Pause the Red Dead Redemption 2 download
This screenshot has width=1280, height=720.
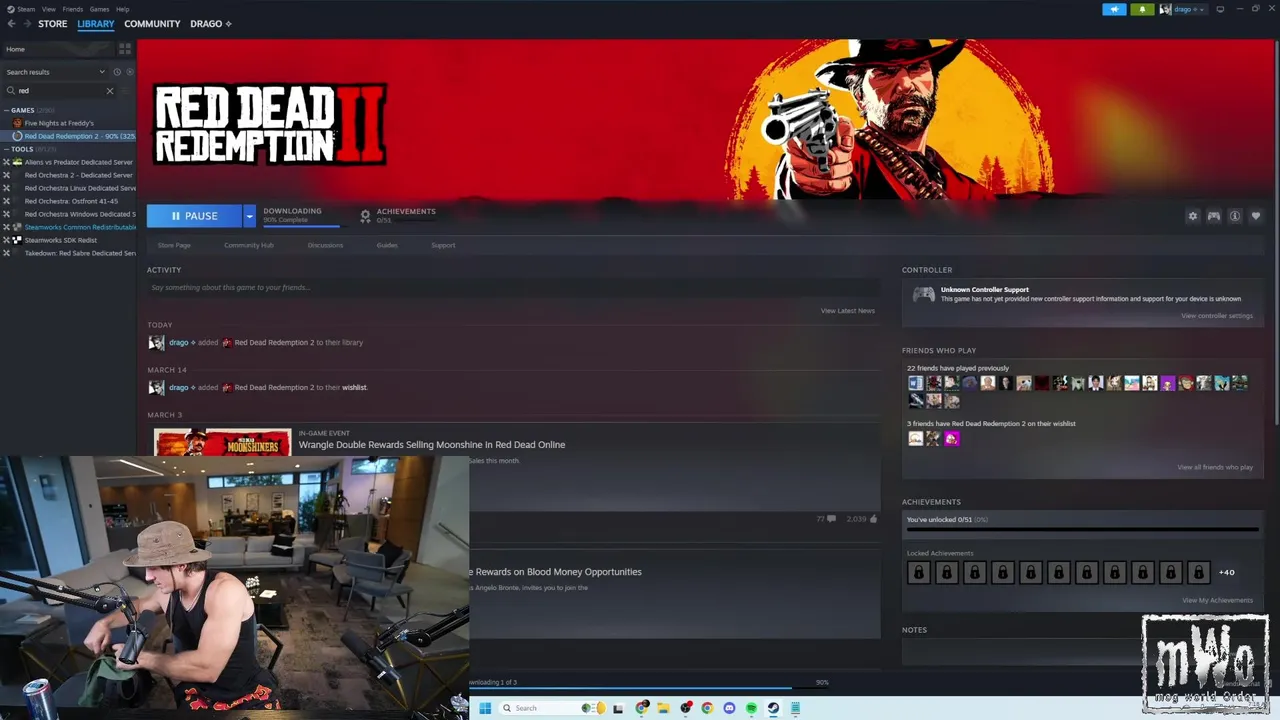[x=194, y=216]
